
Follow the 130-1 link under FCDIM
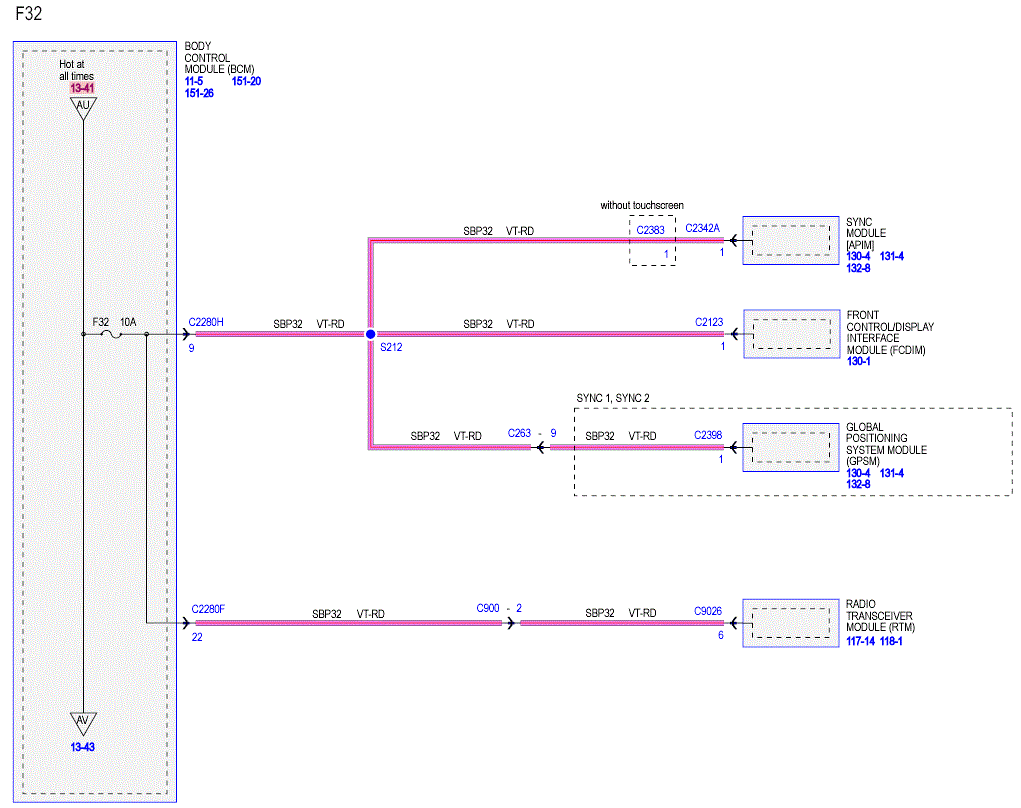(x=858, y=361)
